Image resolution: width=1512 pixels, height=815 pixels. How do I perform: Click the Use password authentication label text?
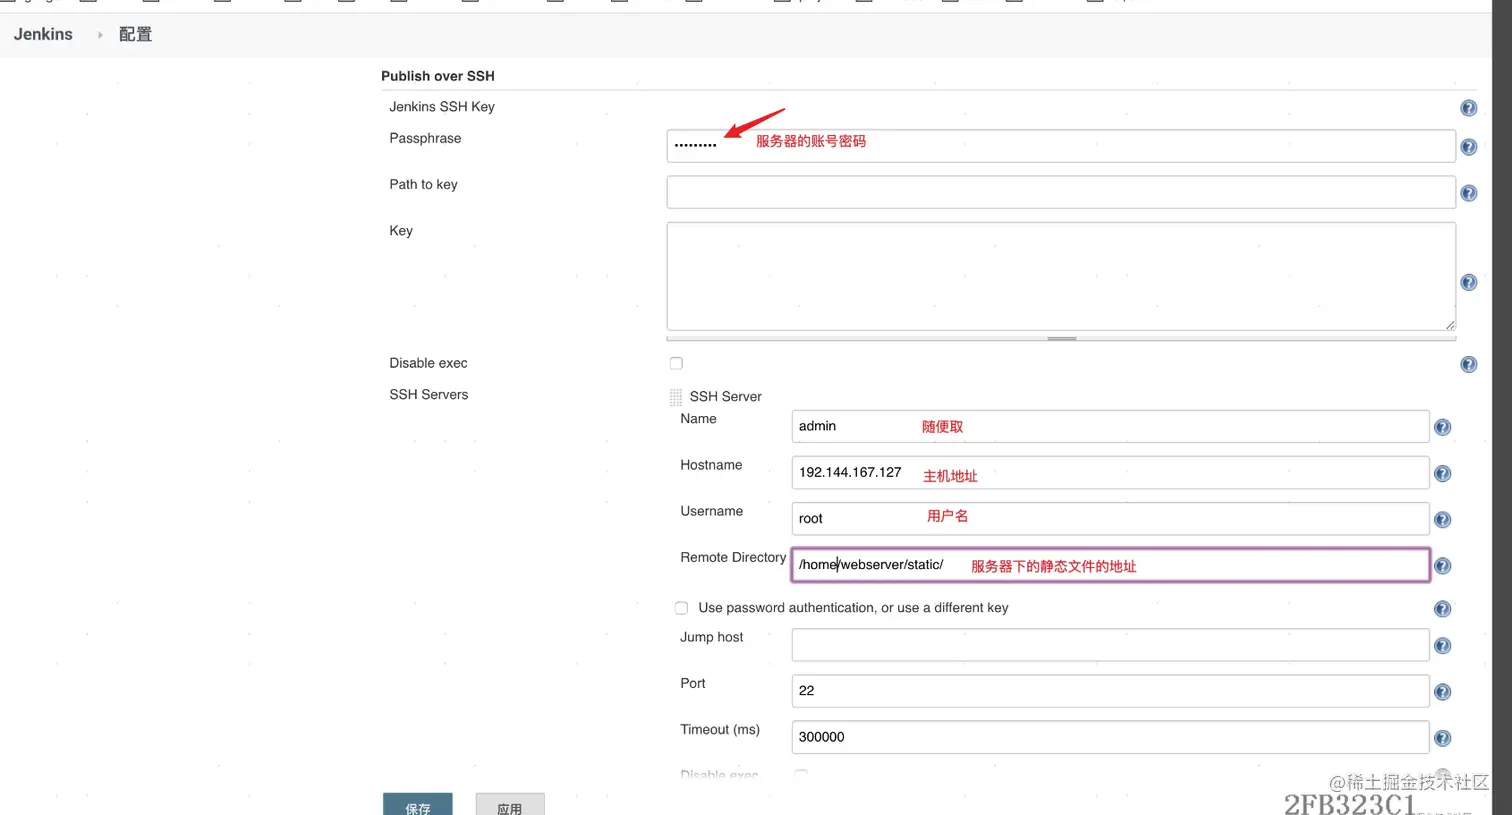(853, 608)
